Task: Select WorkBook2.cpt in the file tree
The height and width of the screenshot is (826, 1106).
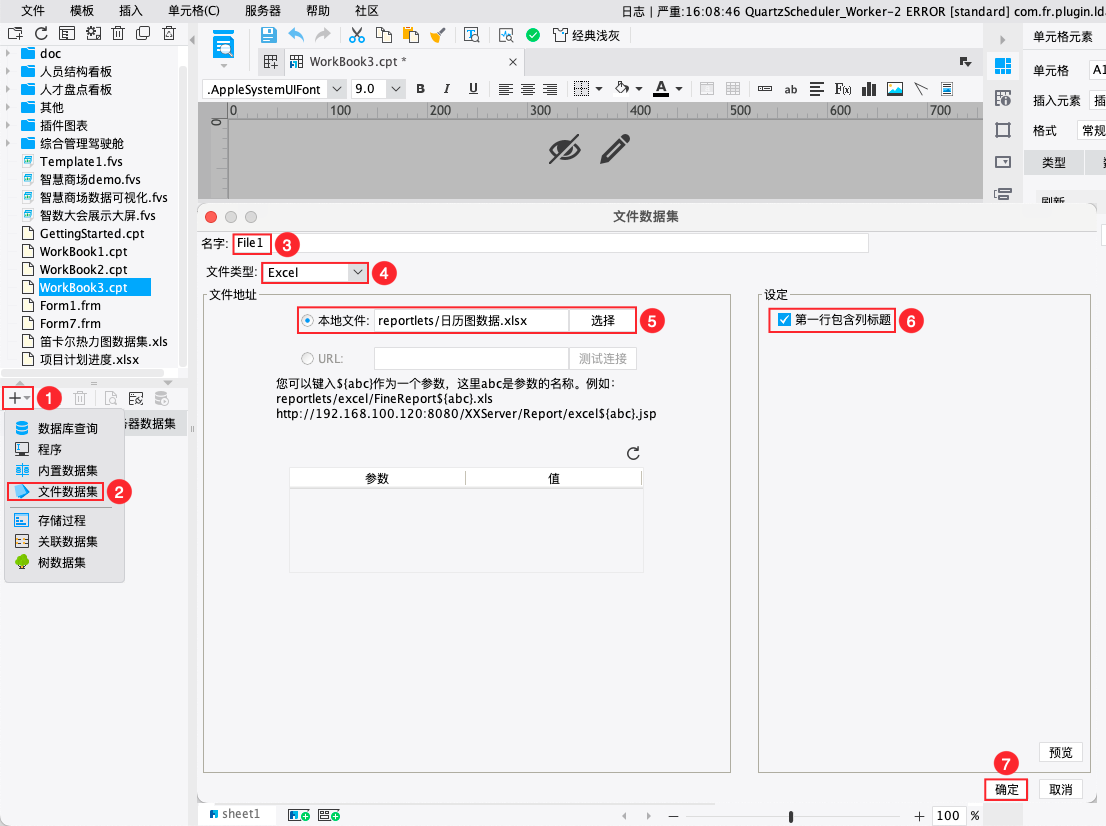Action: (x=83, y=269)
